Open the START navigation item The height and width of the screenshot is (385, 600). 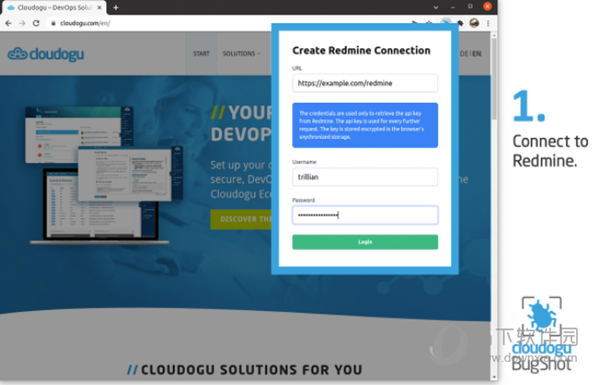(201, 54)
